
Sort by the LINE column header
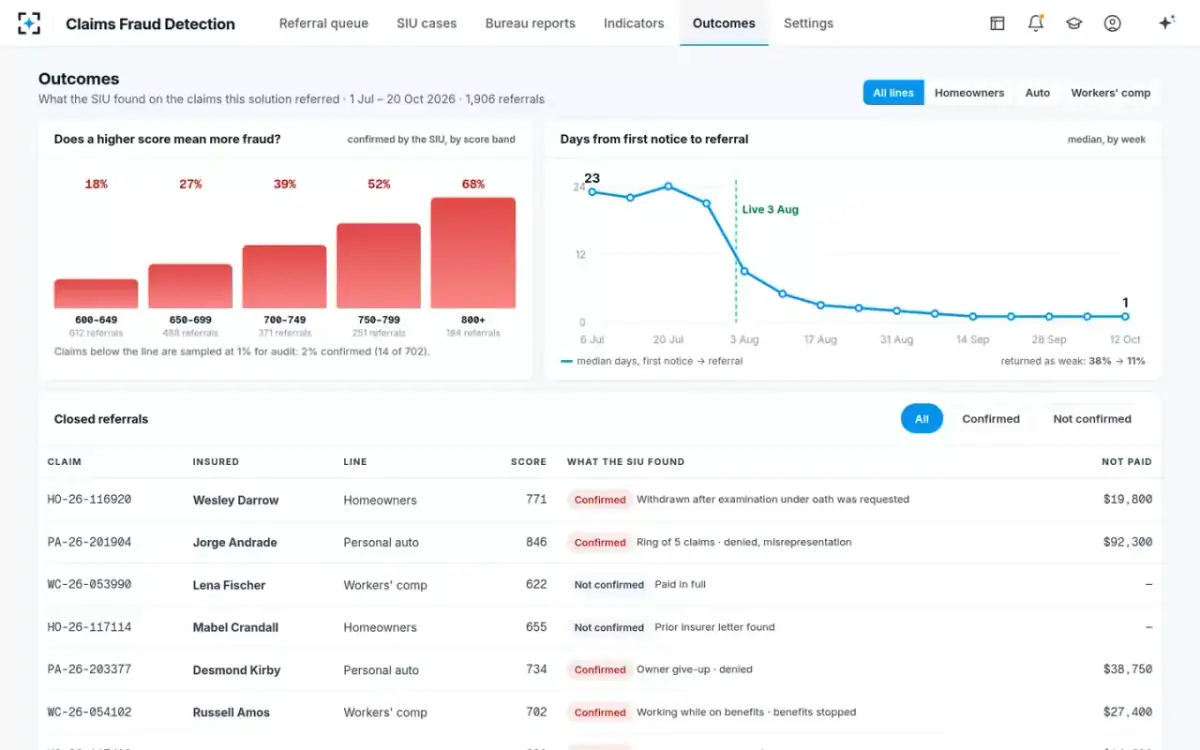[355, 462]
